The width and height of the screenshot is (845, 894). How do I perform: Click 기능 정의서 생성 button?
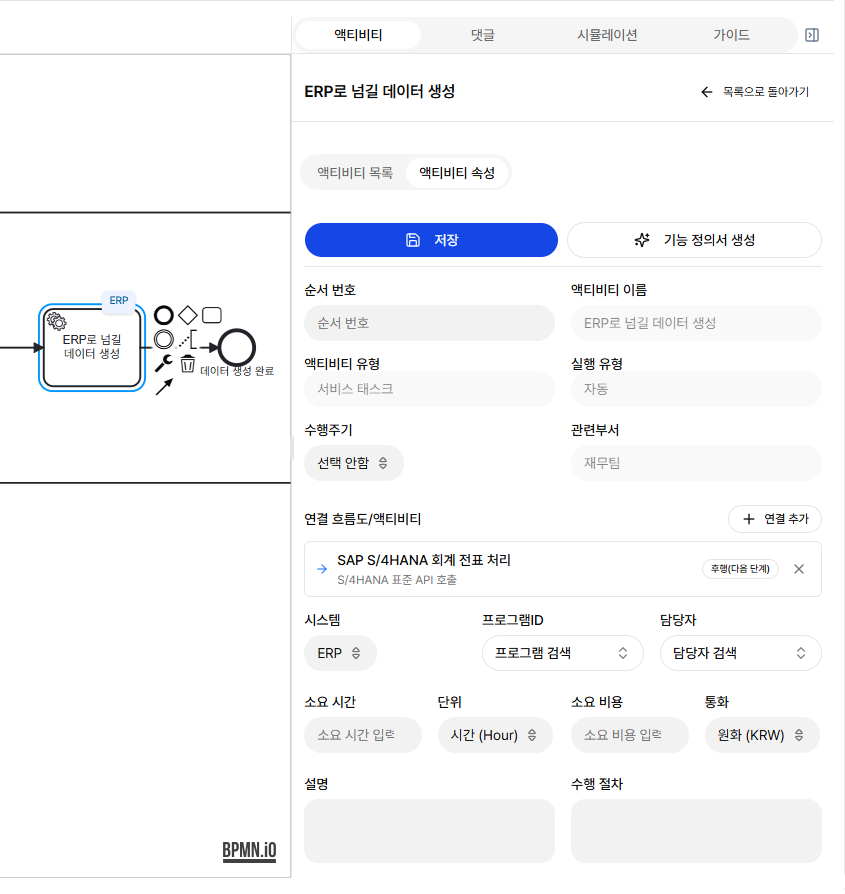[694, 240]
